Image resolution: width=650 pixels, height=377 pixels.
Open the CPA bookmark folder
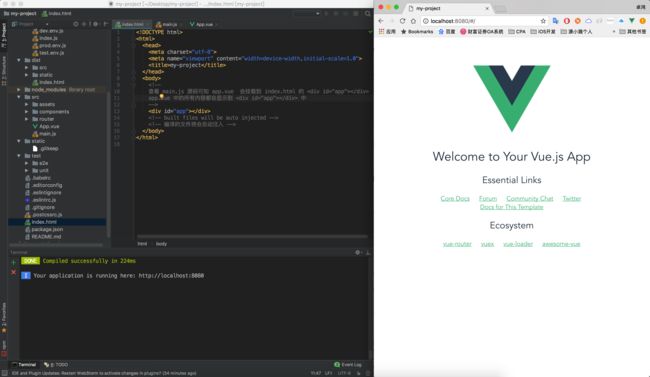pos(517,32)
